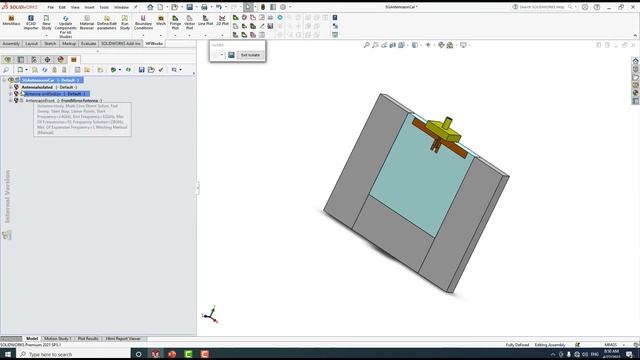Open the PowerPoint icon on taskbar
This screenshot has height=360, width=640.
(x=172, y=354)
